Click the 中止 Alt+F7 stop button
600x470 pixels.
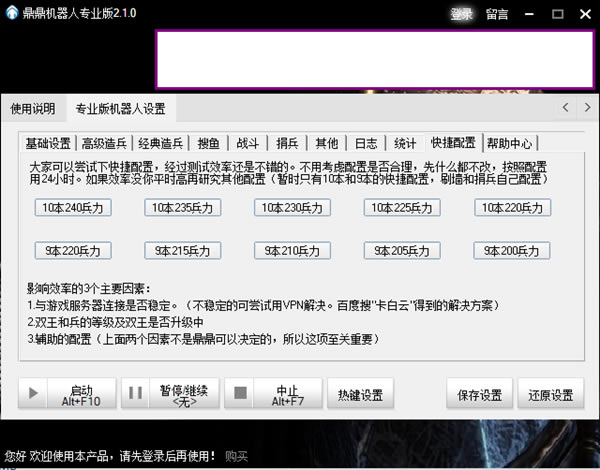click(273, 393)
